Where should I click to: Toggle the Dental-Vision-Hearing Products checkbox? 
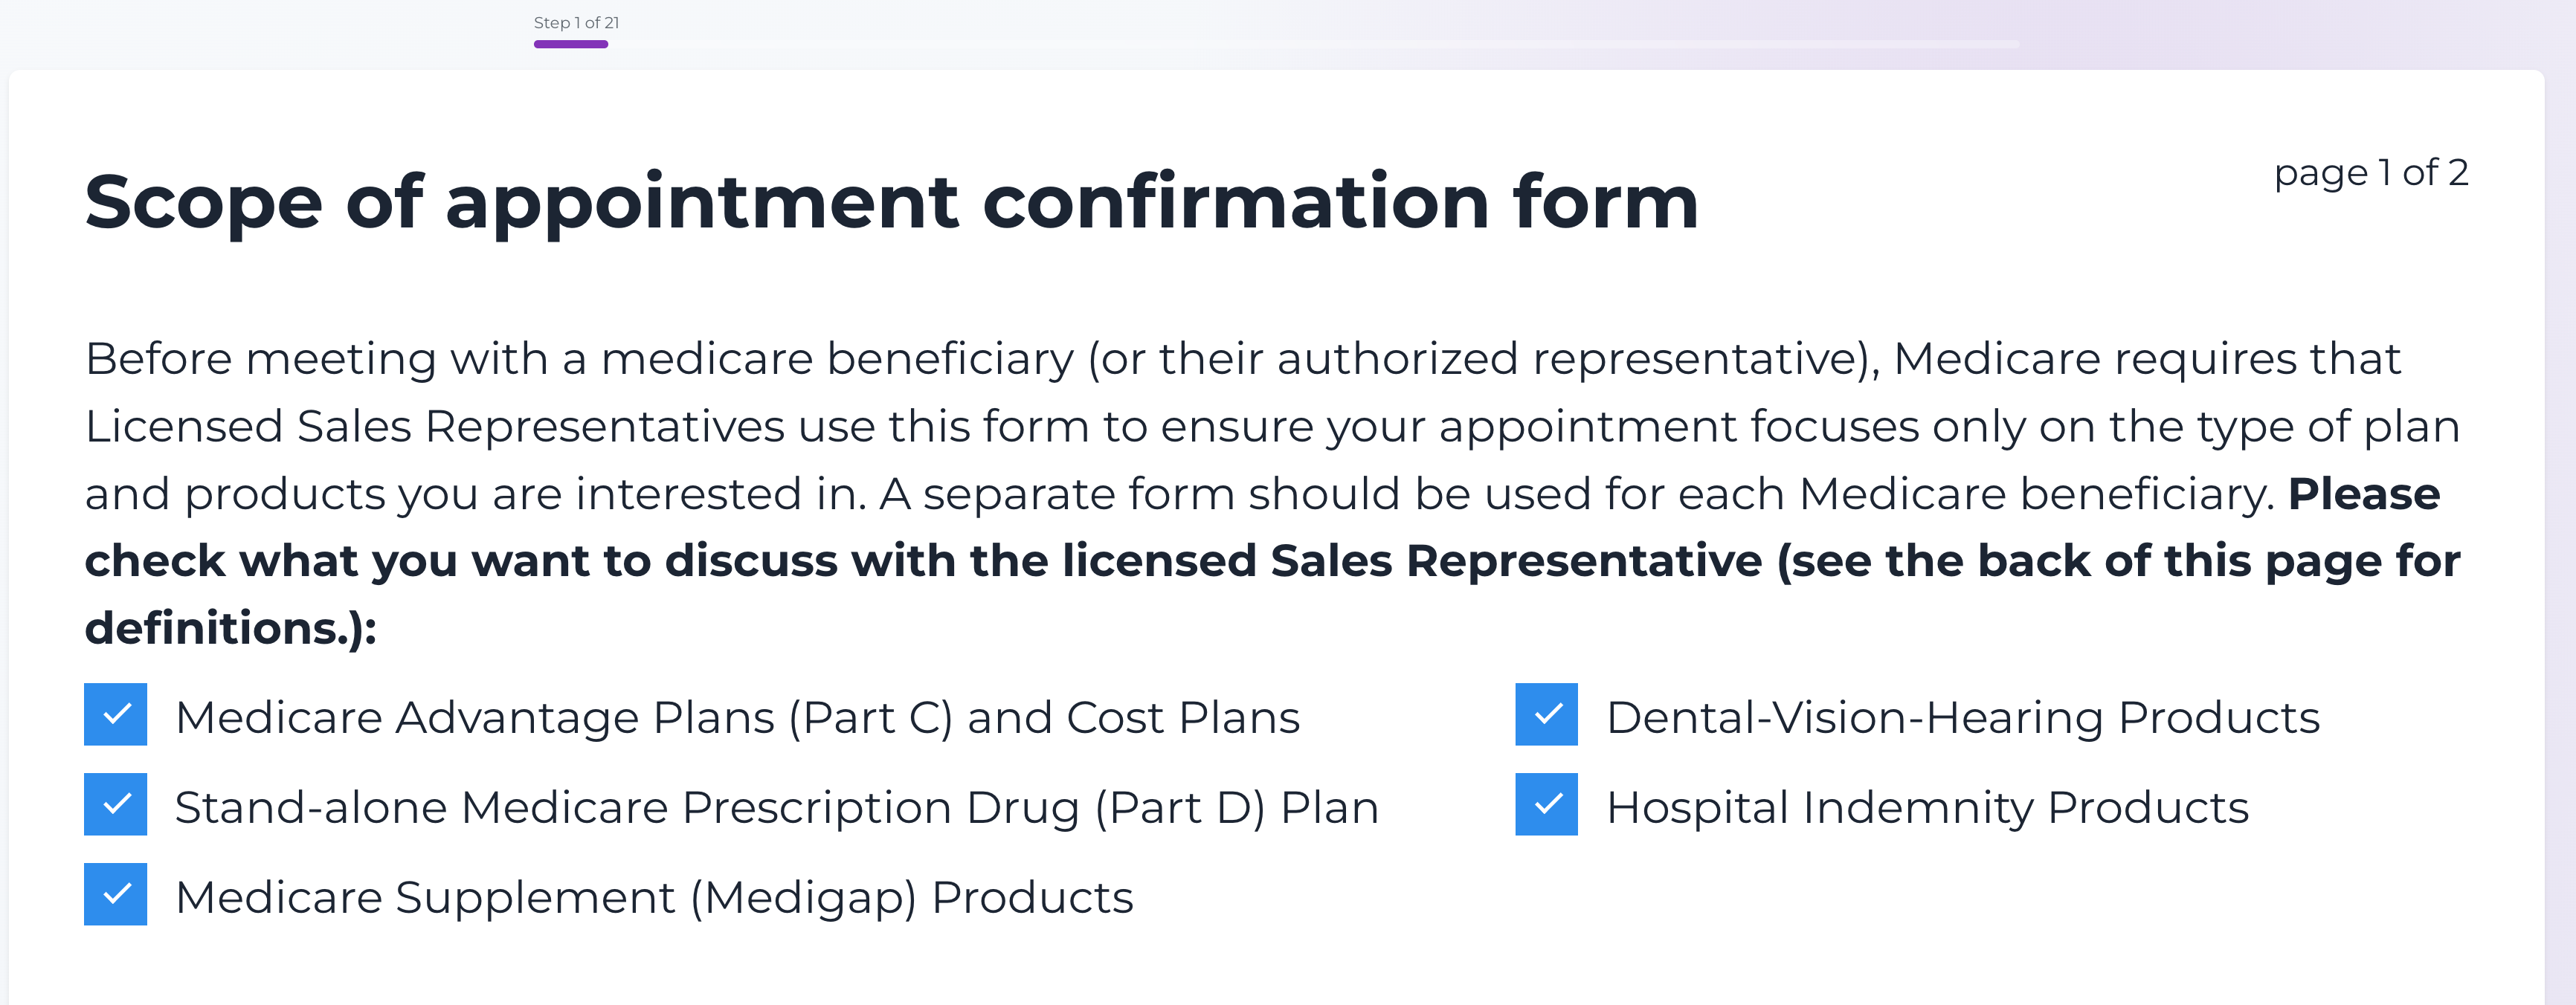pyautogui.click(x=1546, y=714)
